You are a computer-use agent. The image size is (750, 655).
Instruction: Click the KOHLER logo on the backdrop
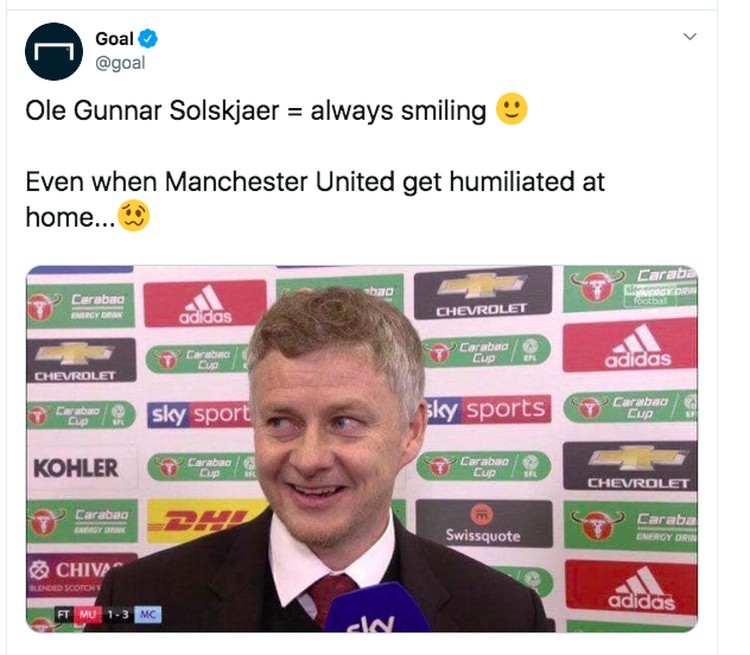(76, 468)
